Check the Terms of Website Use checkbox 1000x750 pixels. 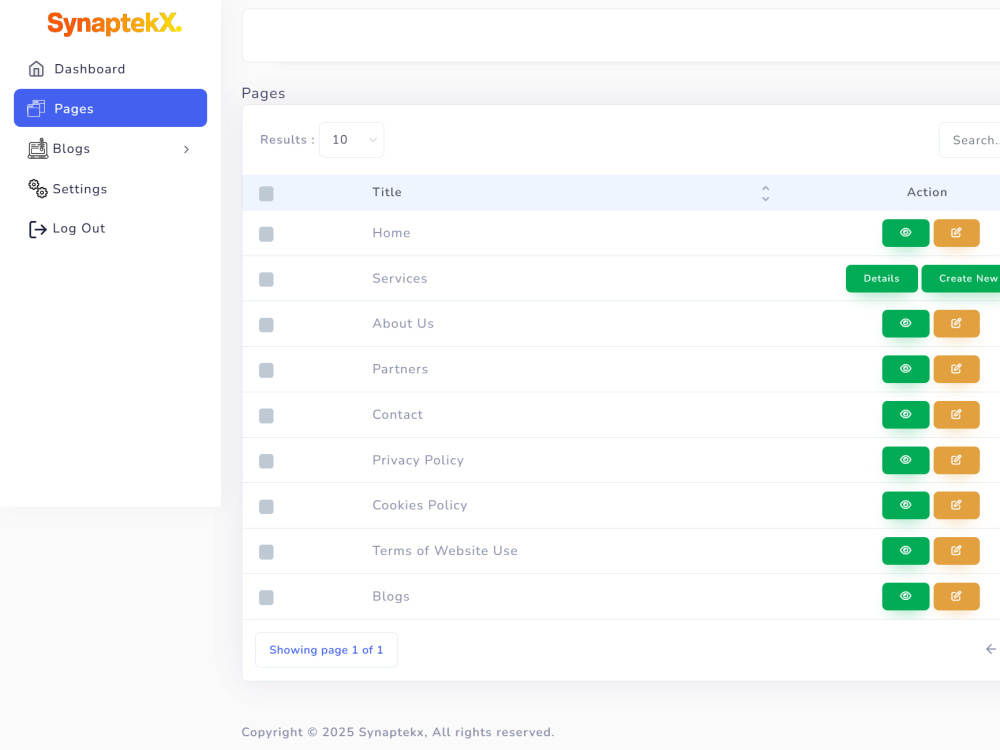pyautogui.click(x=267, y=552)
